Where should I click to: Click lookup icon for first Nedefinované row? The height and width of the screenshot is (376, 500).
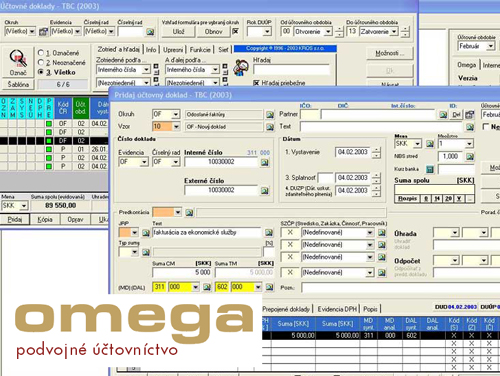click(x=382, y=233)
